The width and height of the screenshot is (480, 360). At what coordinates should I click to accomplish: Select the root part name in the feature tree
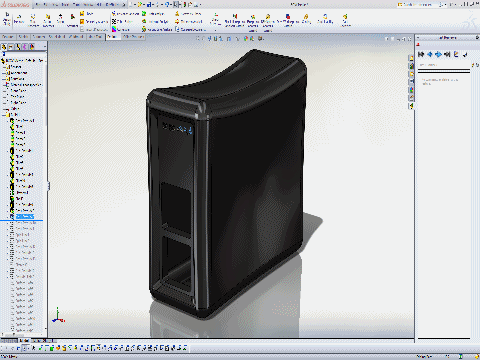(x=23, y=60)
